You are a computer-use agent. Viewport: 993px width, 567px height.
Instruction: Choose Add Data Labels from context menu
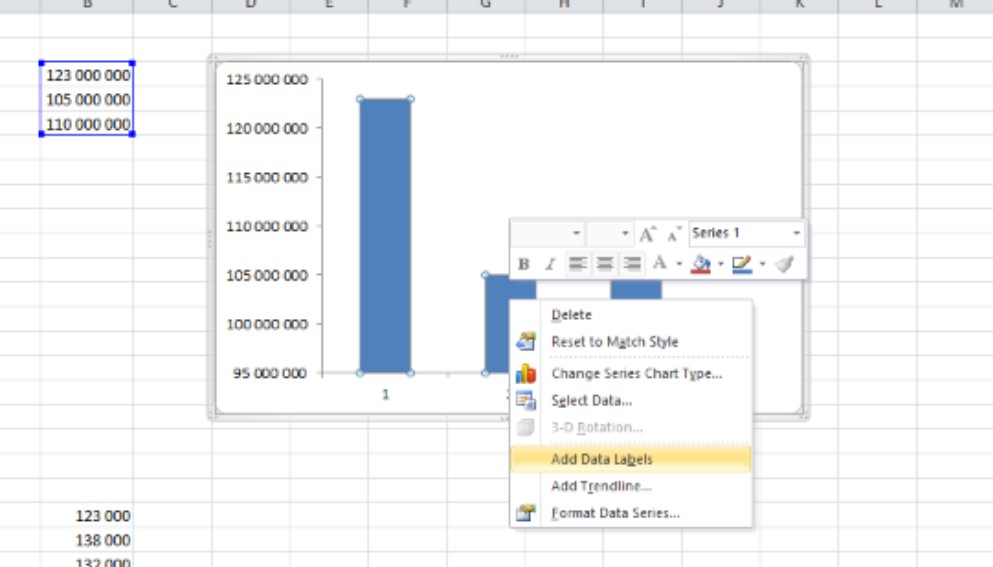tap(601, 459)
